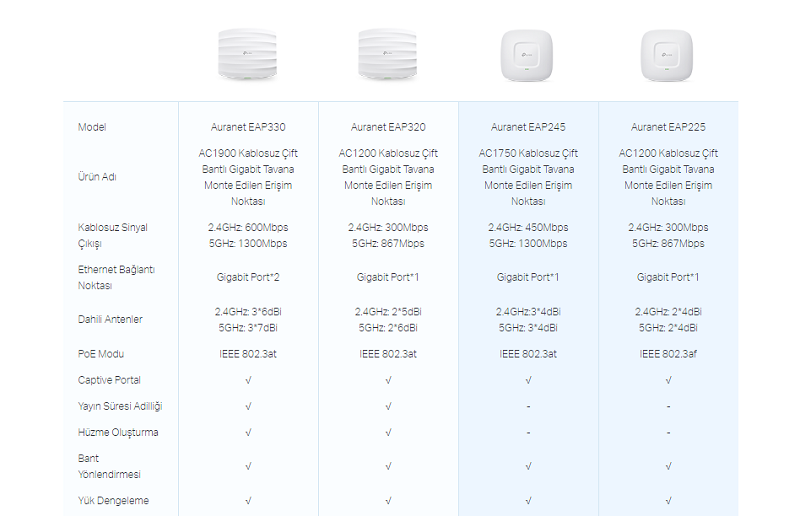Click EAP245's IEEE 802.3at PoE value
The height and width of the screenshot is (516, 800).
(x=528, y=354)
